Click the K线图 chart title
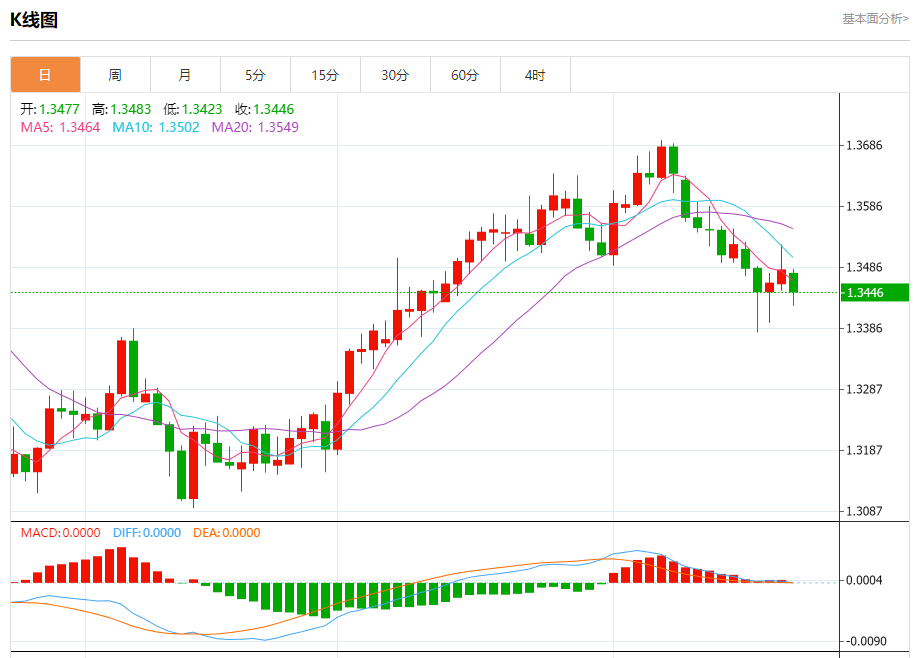Screen dimensions: 914x658 [34, 20]
